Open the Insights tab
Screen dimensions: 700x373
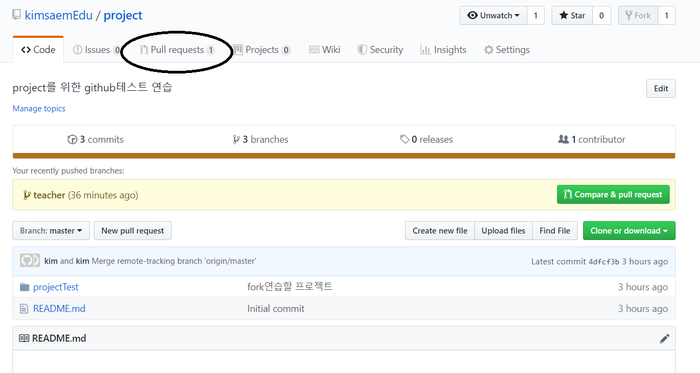point(443,50)
